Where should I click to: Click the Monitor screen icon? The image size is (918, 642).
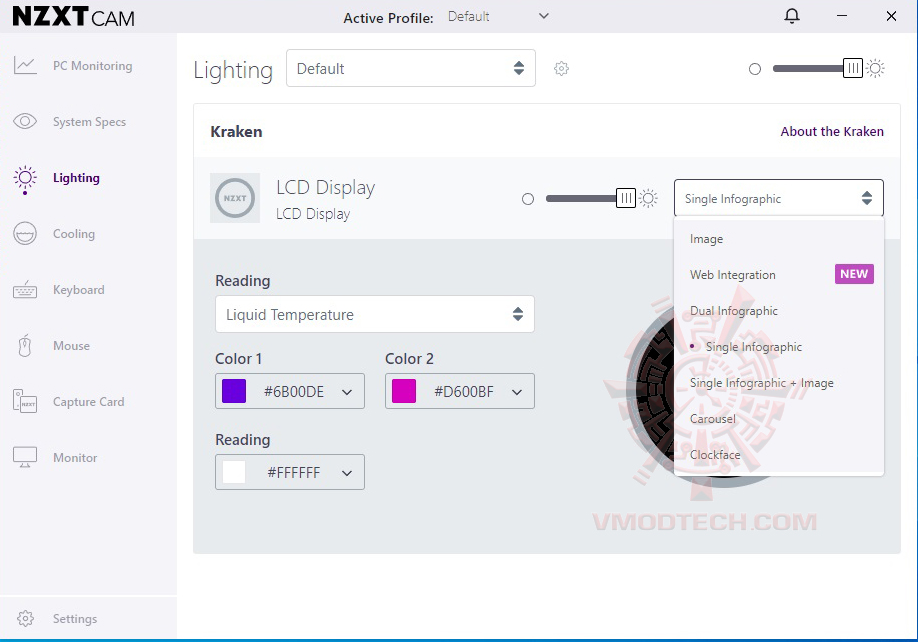tap(25, 457)
